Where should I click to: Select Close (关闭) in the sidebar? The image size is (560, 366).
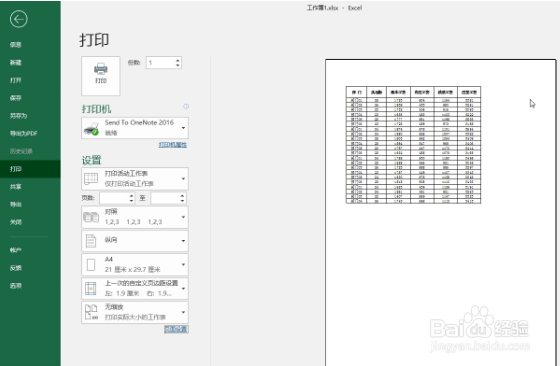pyautogui.click(x=16, y=222)
